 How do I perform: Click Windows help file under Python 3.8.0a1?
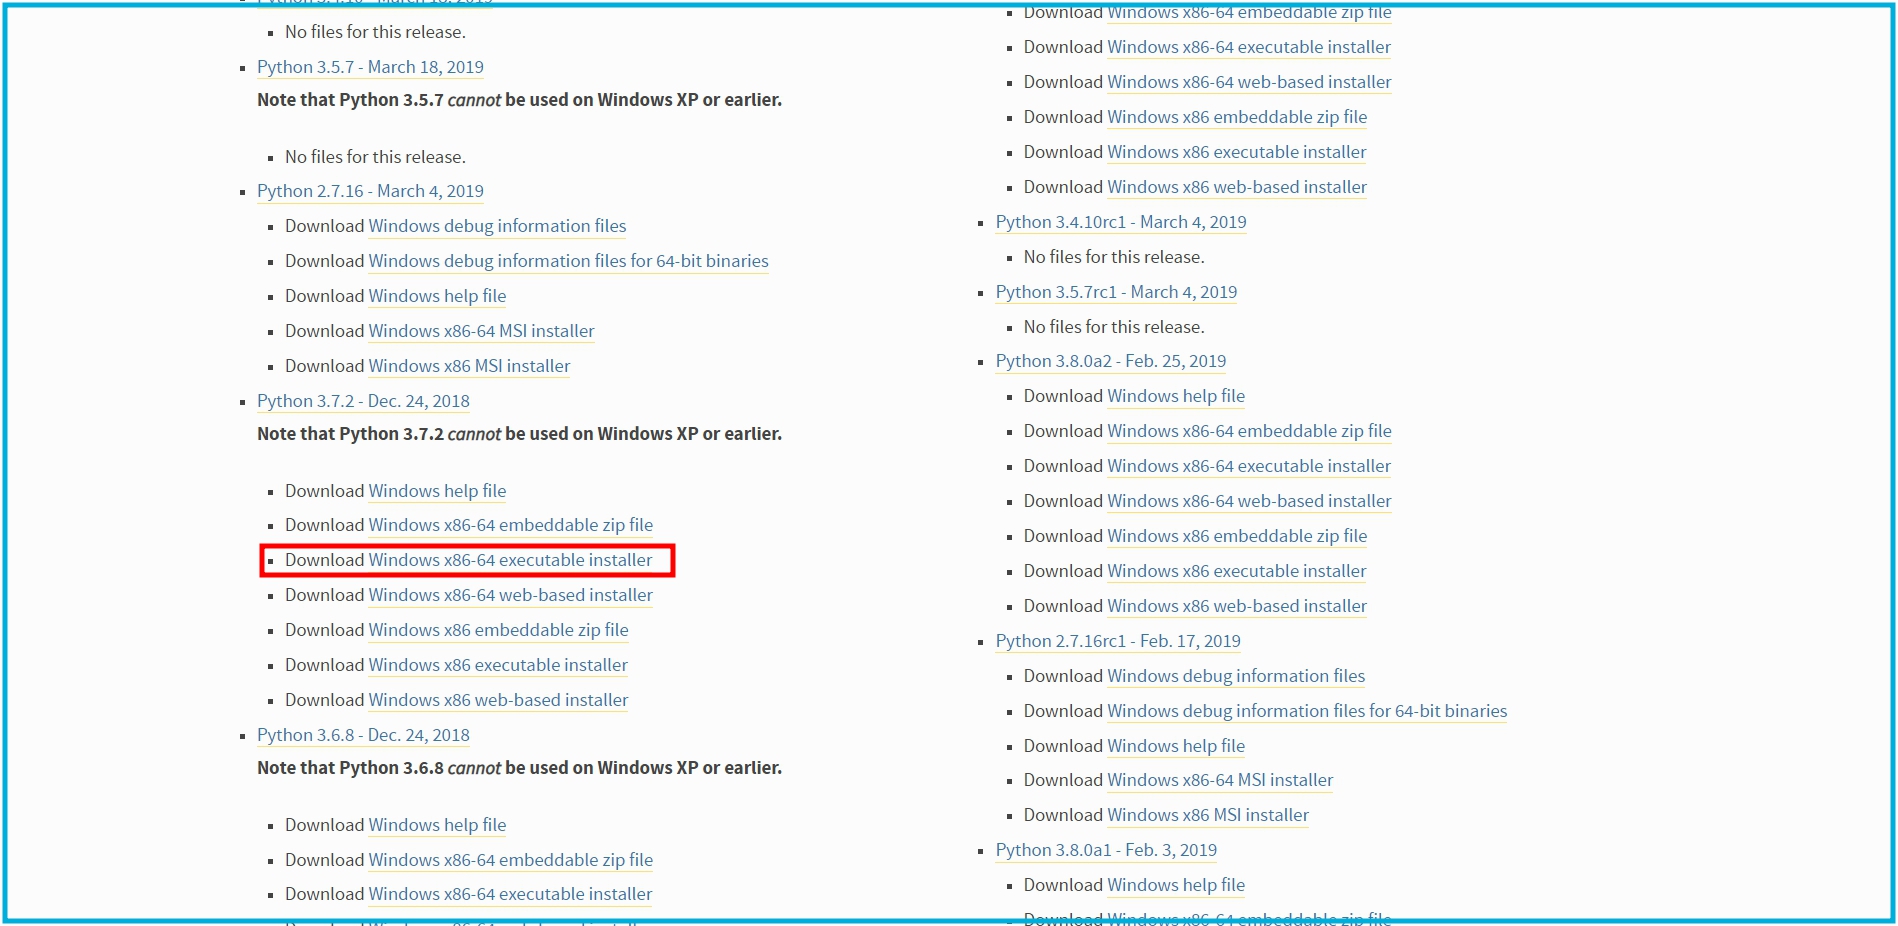[1176, 885]
